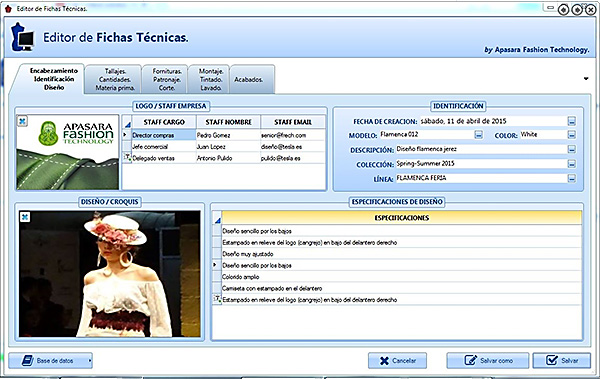Select the Antonio Pulido name cell
The width and height of the screenshot is (600, 379).
228,158
